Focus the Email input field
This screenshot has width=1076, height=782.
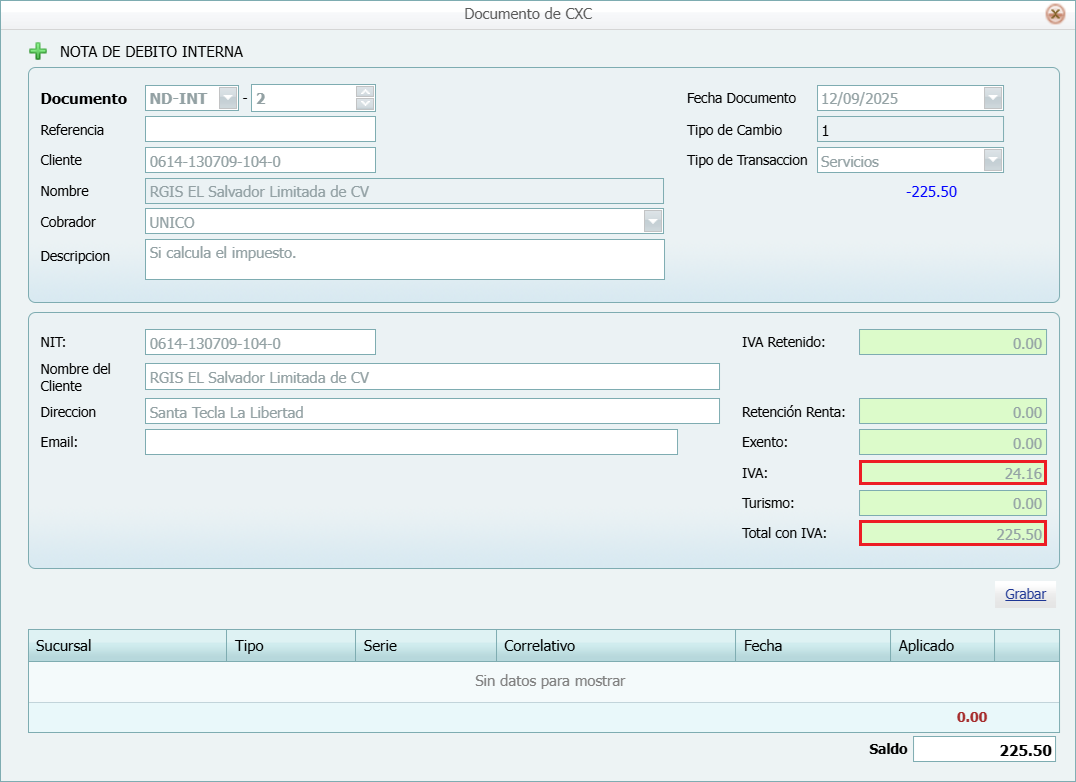[x=410, y=442]
